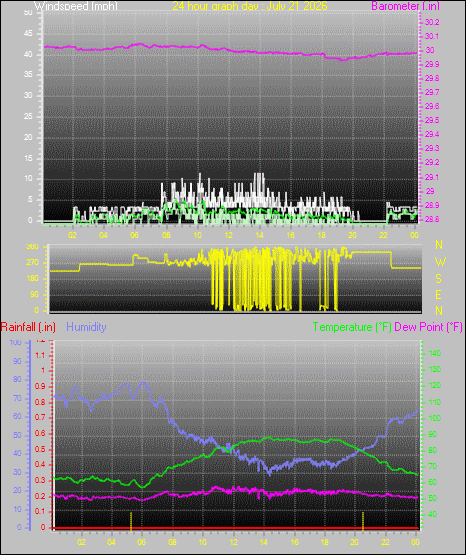This screenshot has height=555, width=466.
Task: Click the 30.2 barometer scale value
Action: 432,22
